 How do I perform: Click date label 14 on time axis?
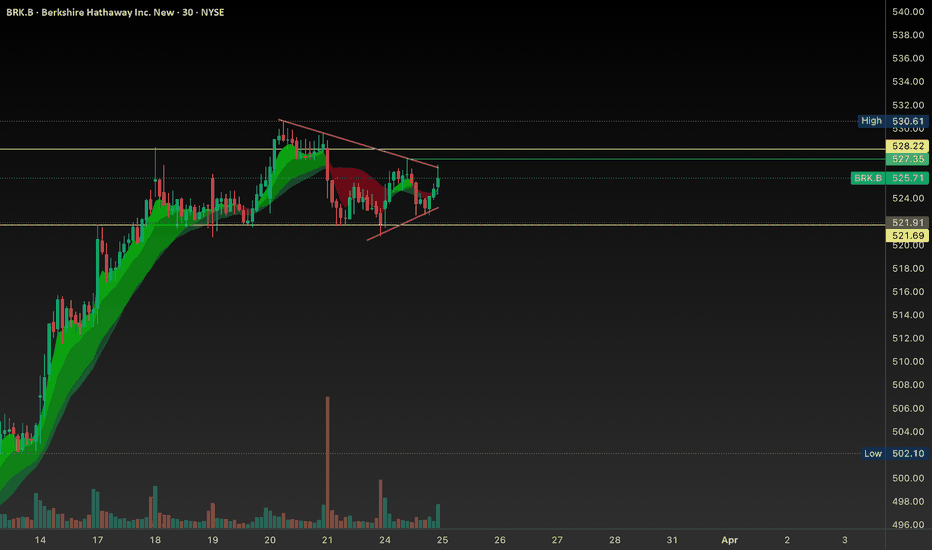(x=40, y=540)
